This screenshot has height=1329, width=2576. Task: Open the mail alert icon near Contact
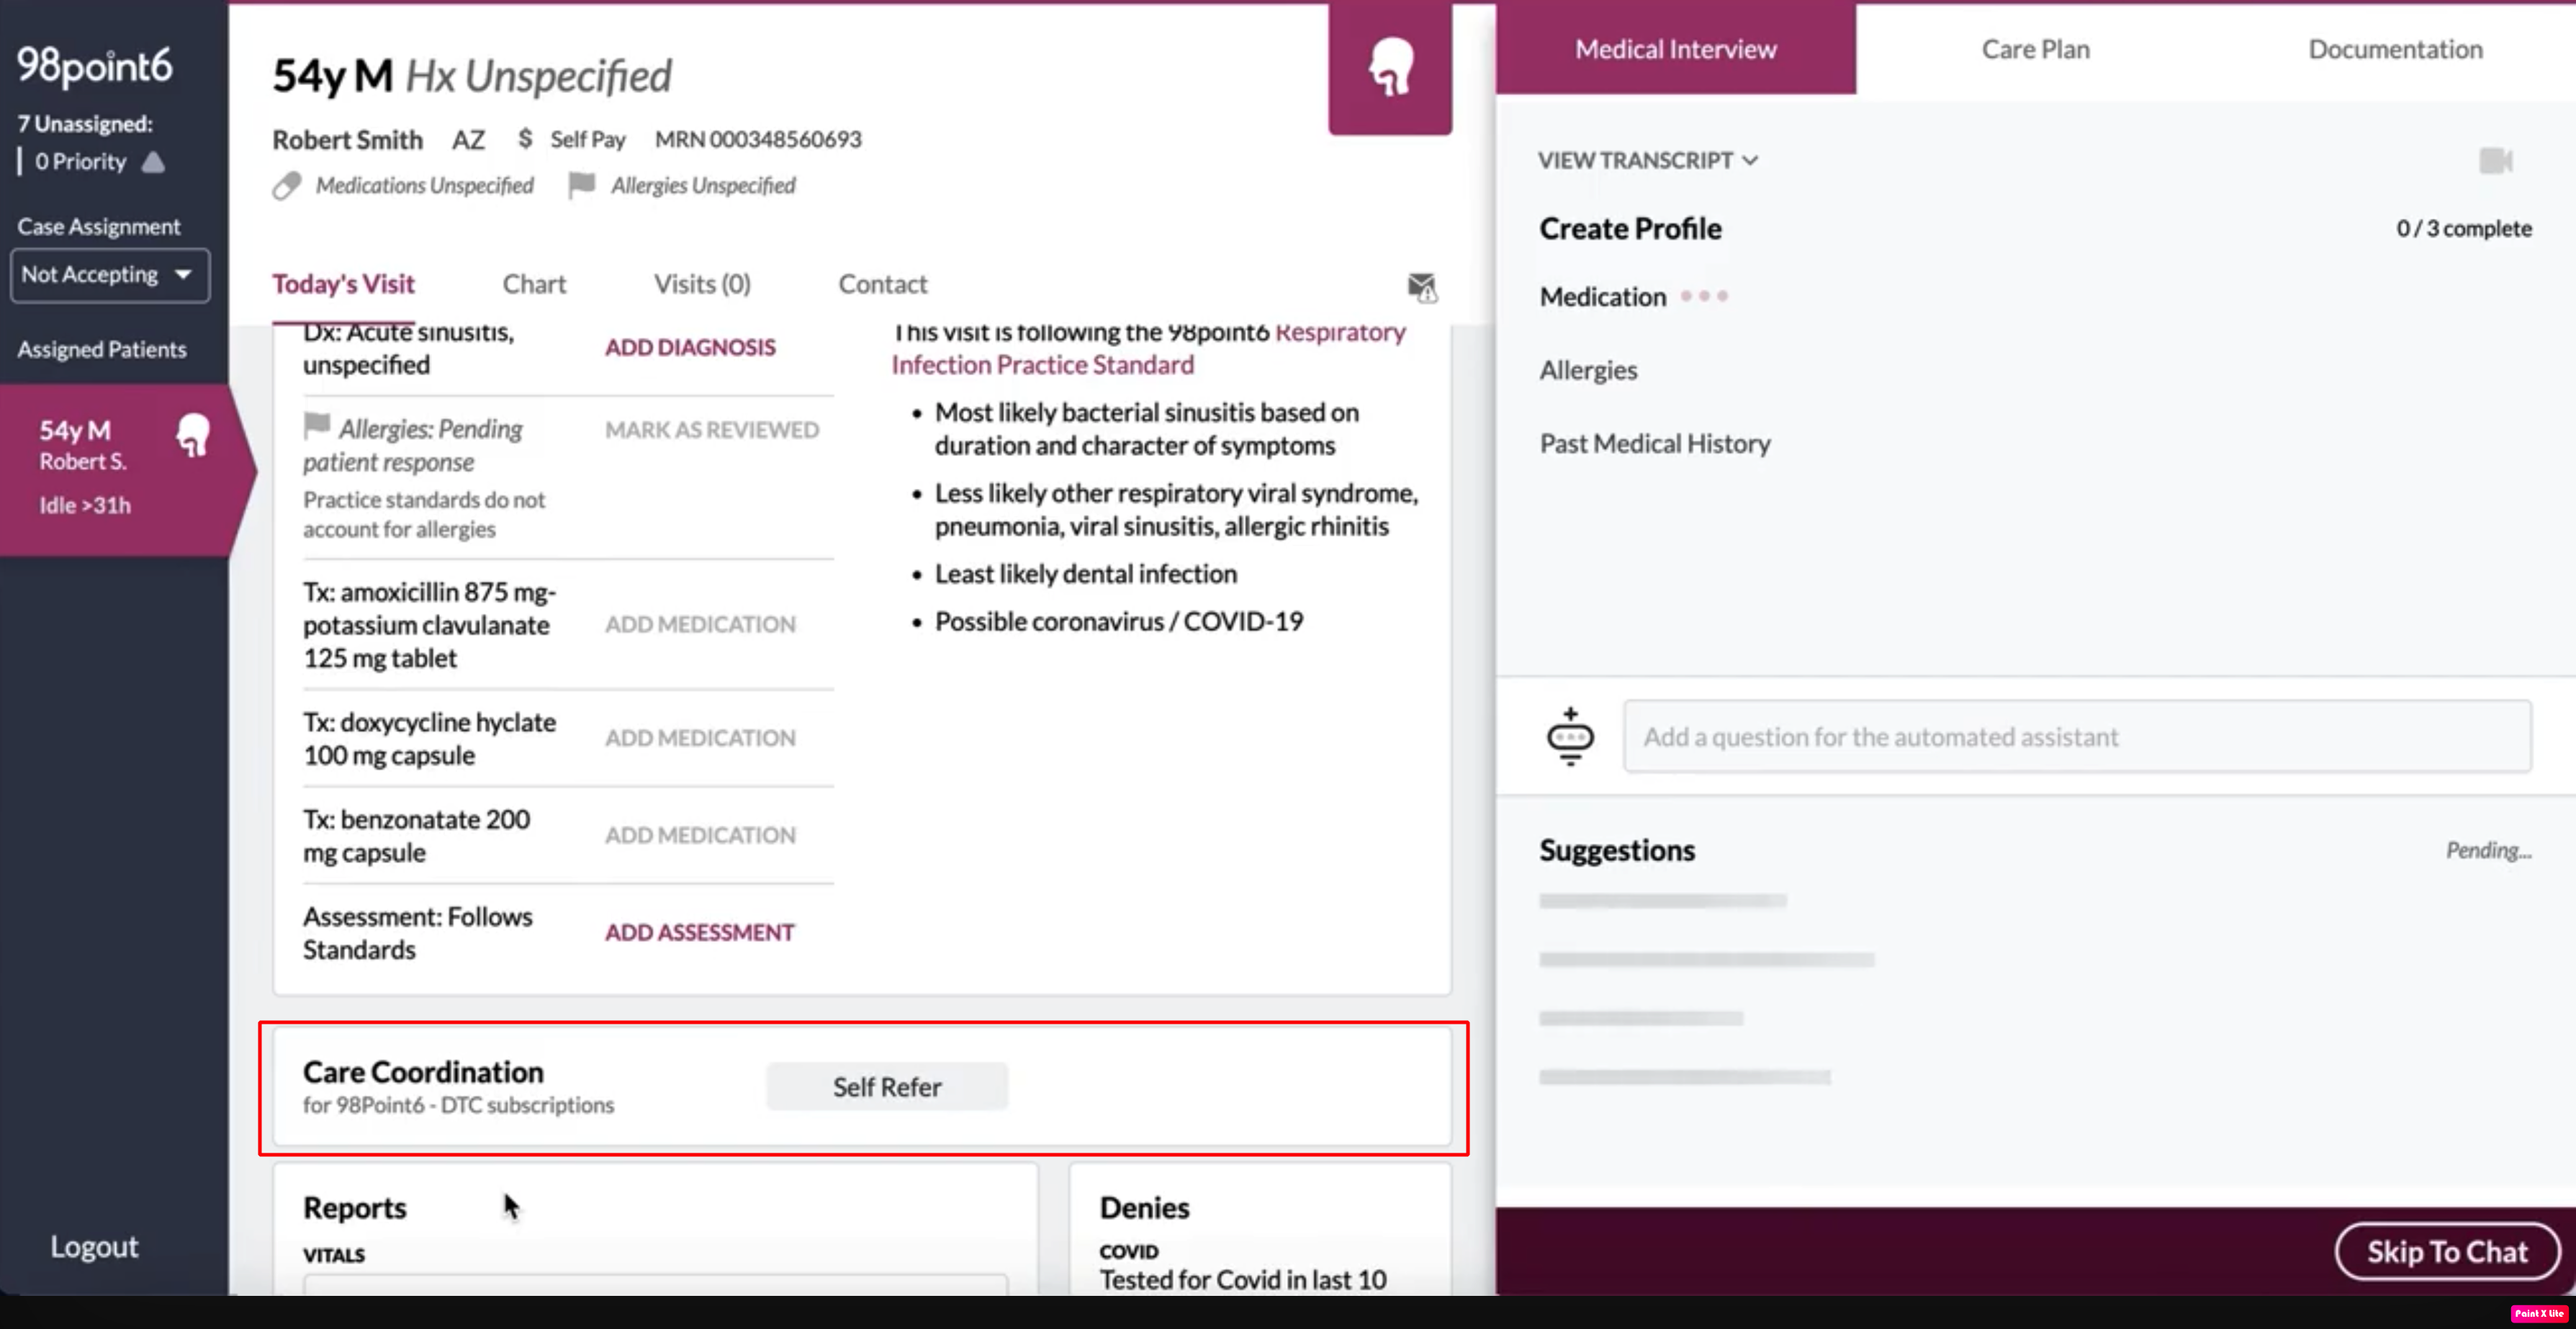[x=1422, y=288]
